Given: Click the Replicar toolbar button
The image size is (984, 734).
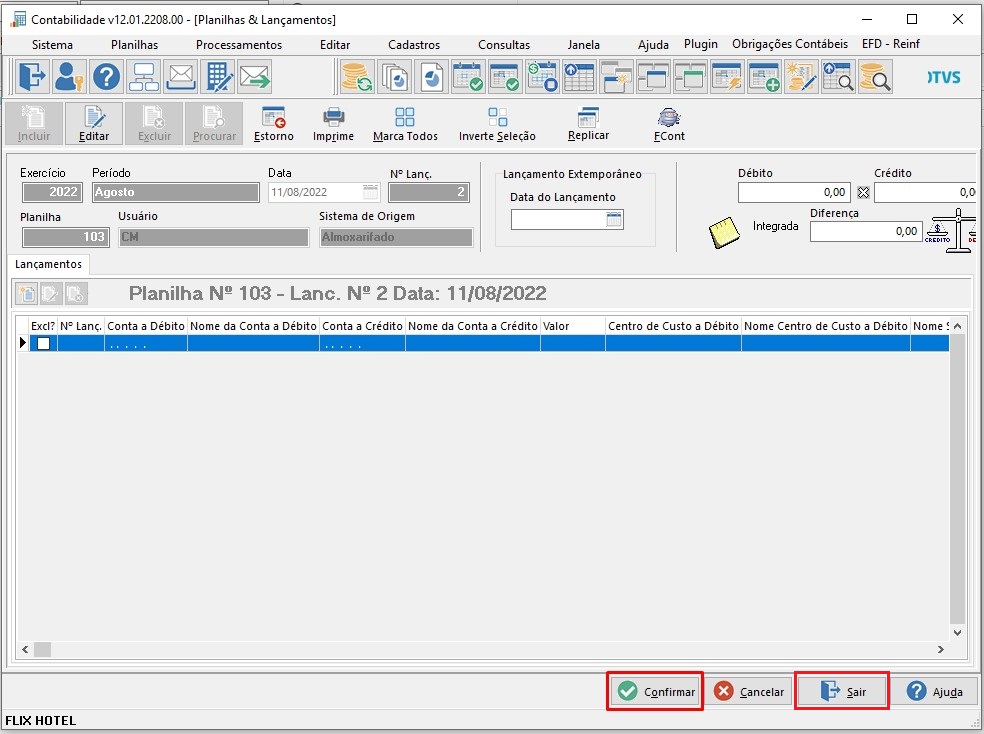Looking at the screenshot, I should (588, 124).
